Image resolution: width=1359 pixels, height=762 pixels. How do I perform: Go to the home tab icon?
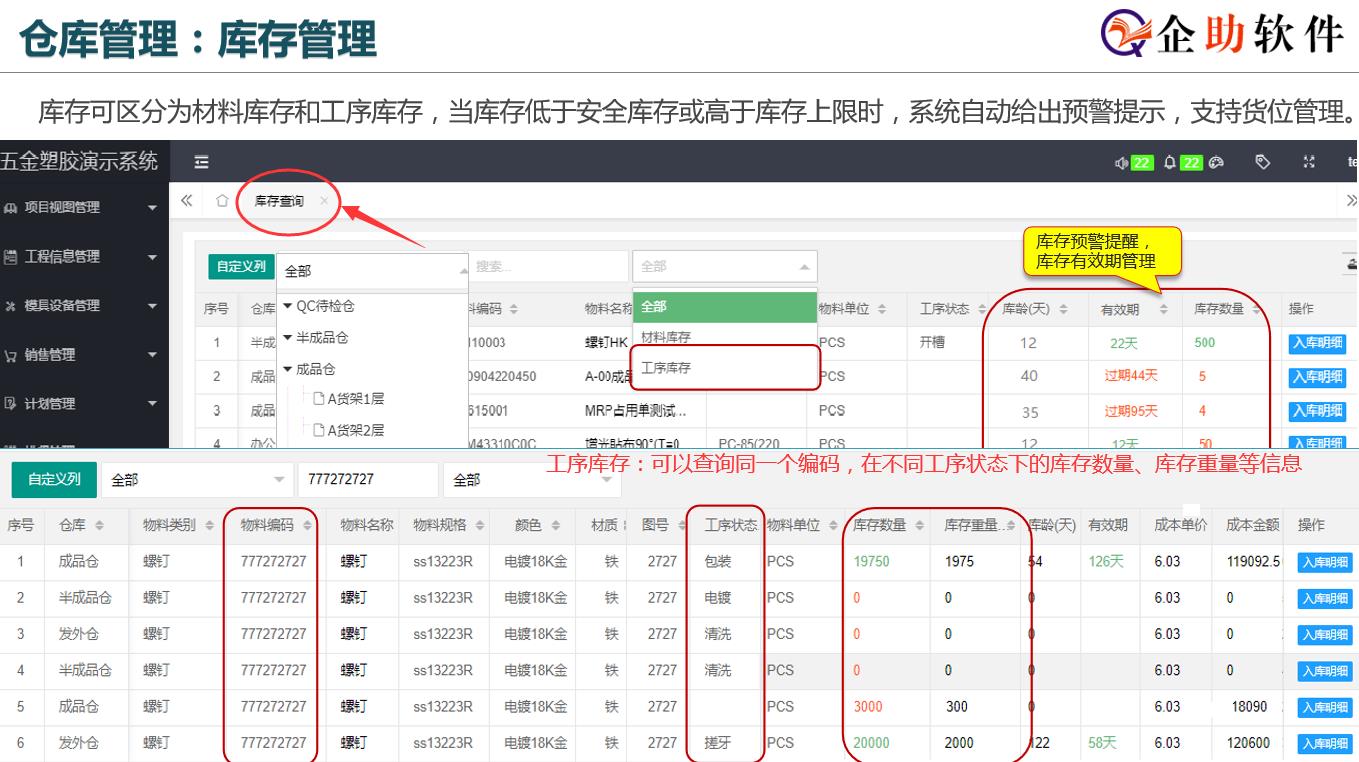point(222,201)
